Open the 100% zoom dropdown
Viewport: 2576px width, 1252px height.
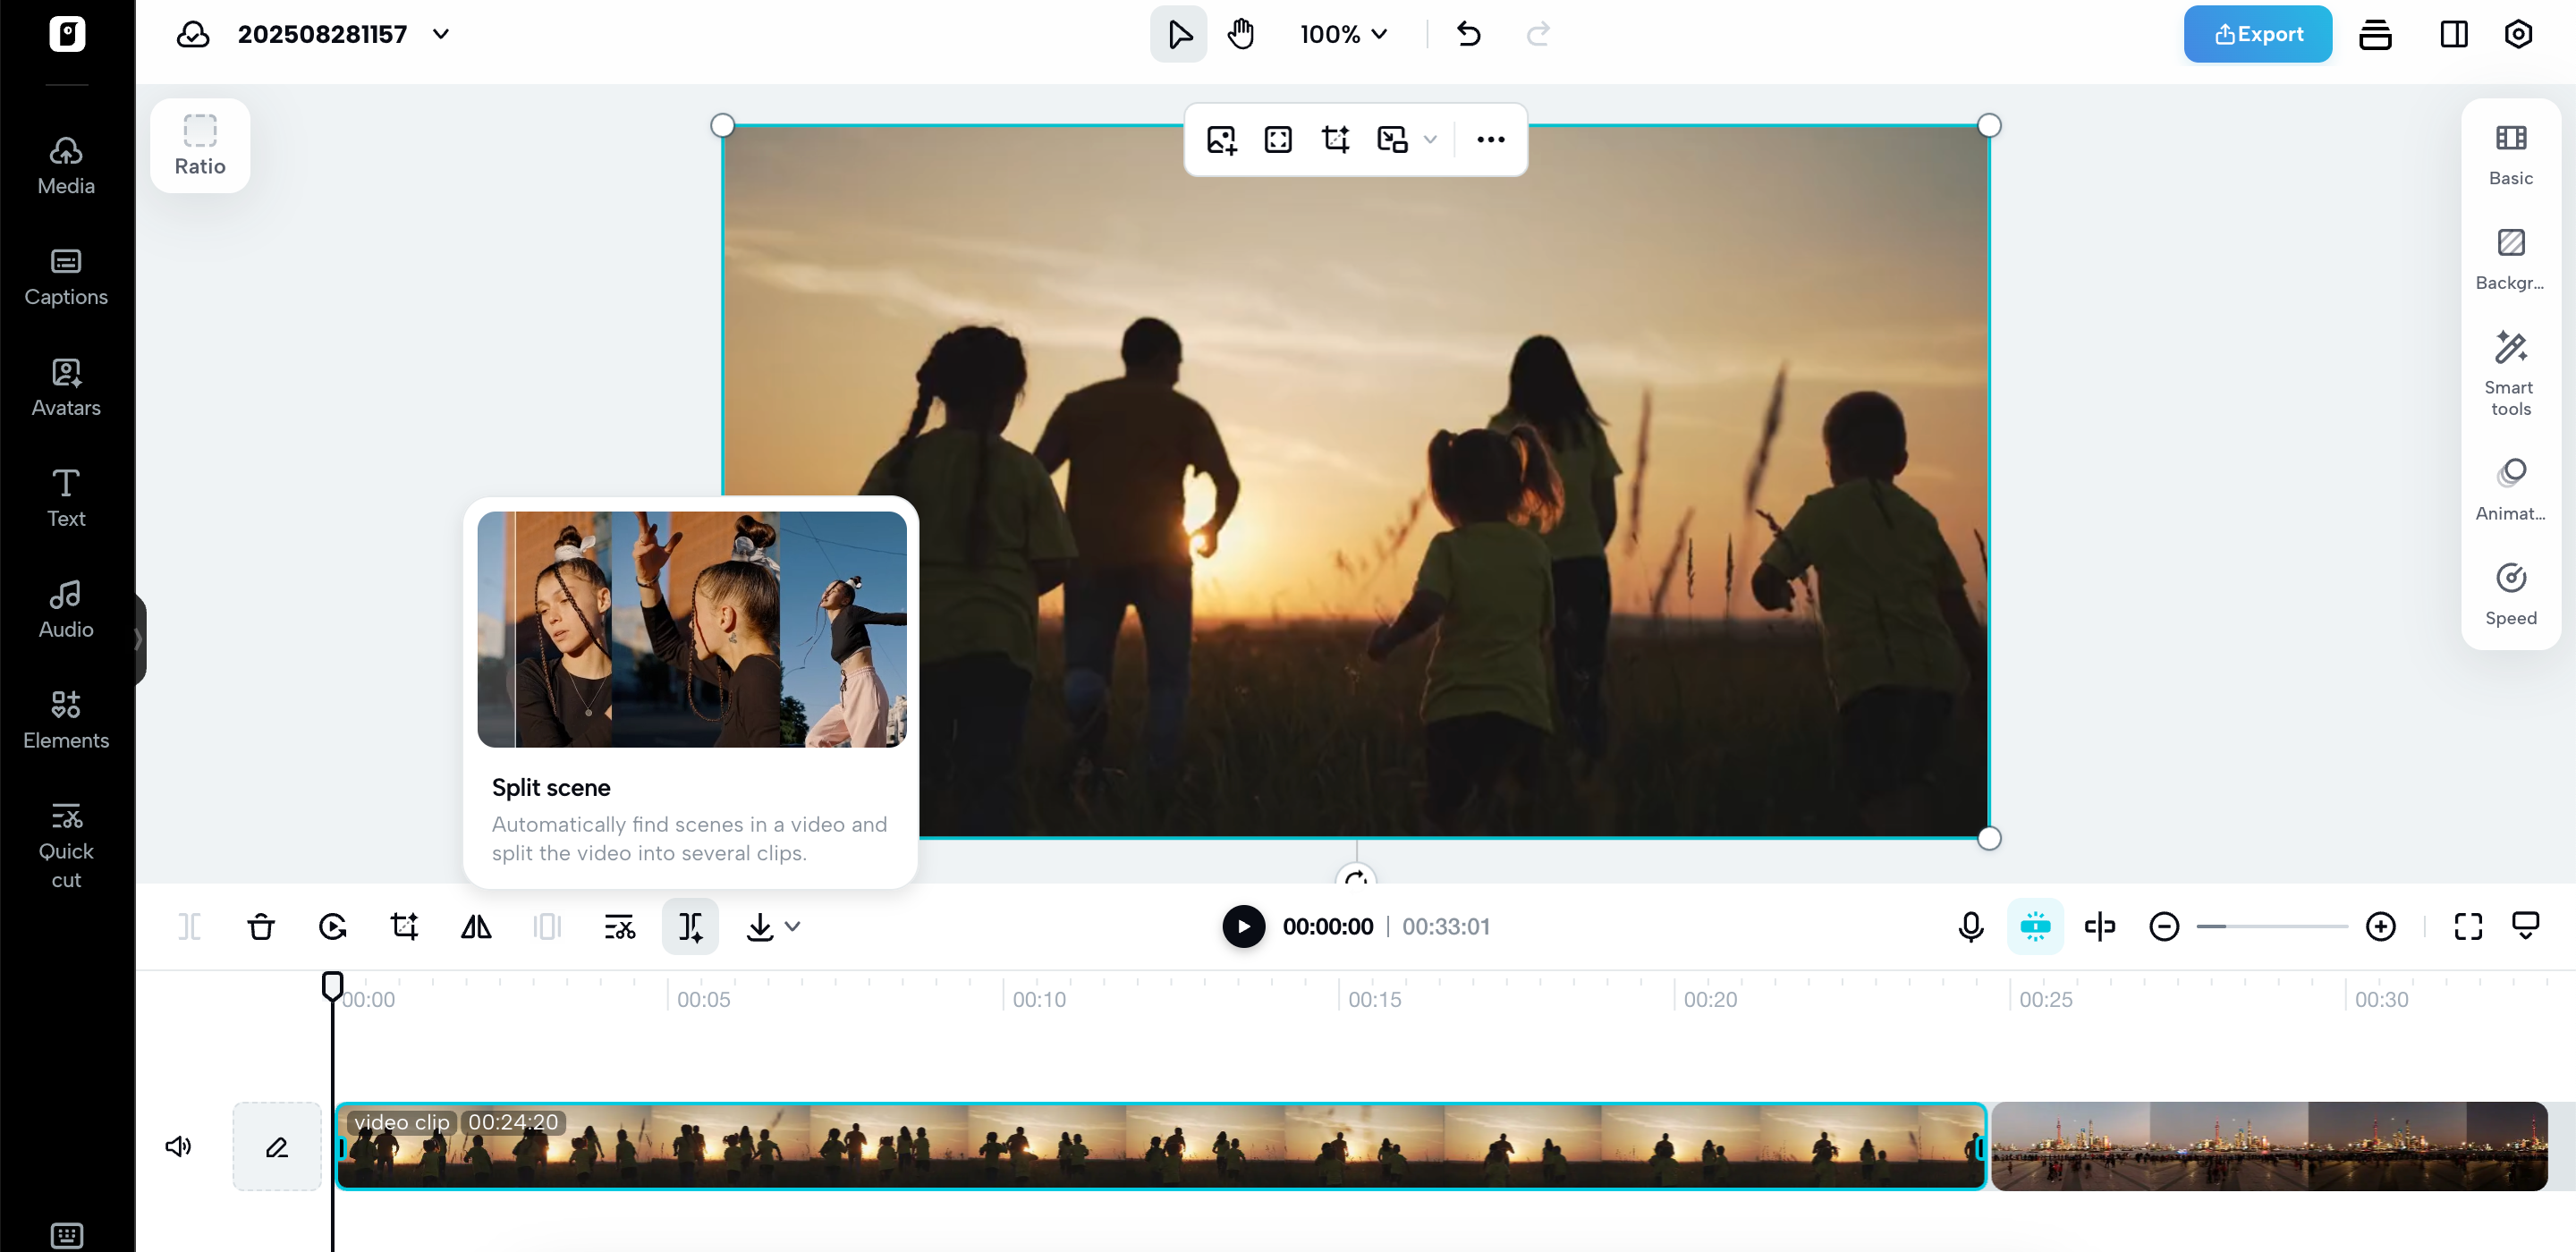click(1343, 34)
